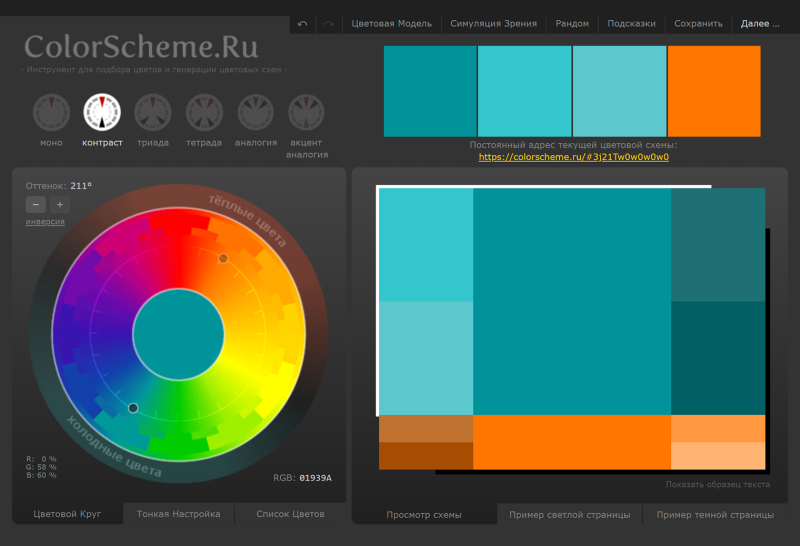The width and height of the screenshot is (800, 546).
Task: Switch to the Список Цветов tab
Action: (290, 514)
